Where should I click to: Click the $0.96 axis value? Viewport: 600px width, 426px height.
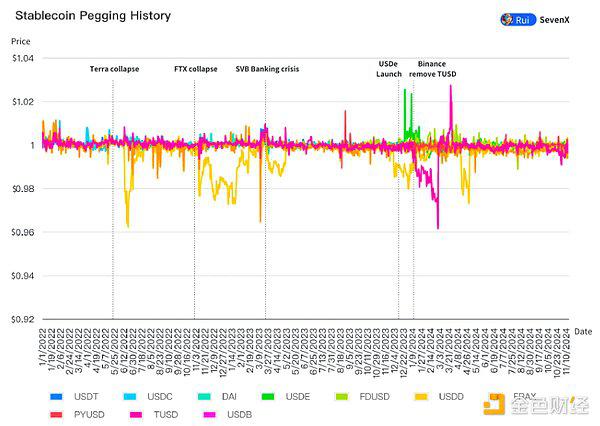(x=23, y=232)
